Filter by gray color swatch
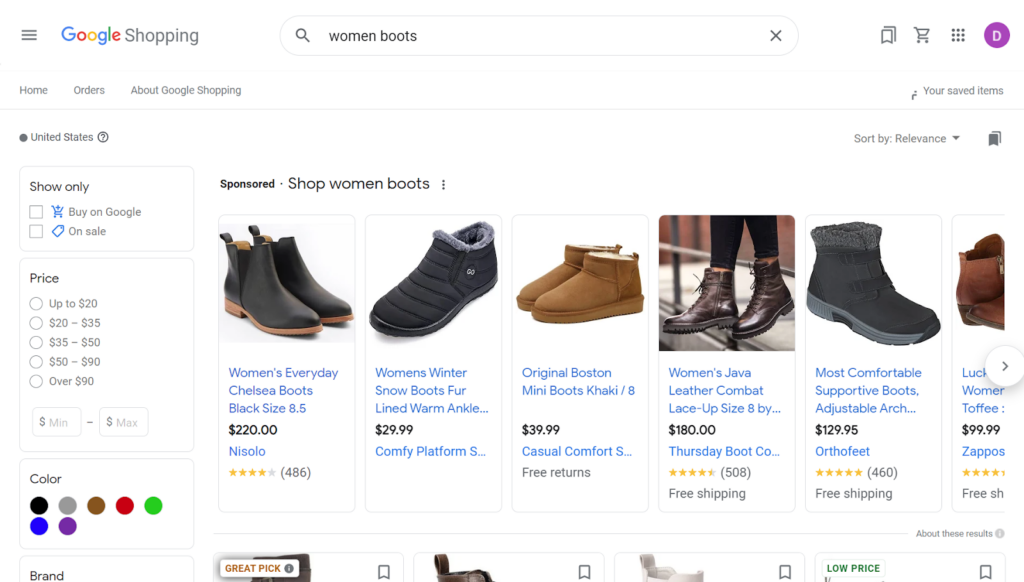Viewport: 1024px width, 582px height. (68, 506)
